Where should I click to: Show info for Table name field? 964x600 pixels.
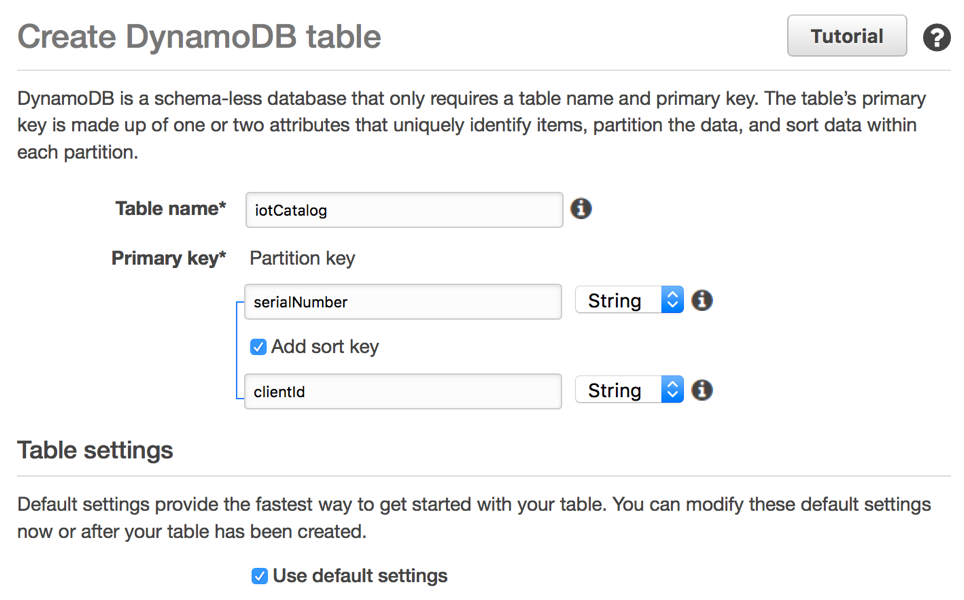581,209
